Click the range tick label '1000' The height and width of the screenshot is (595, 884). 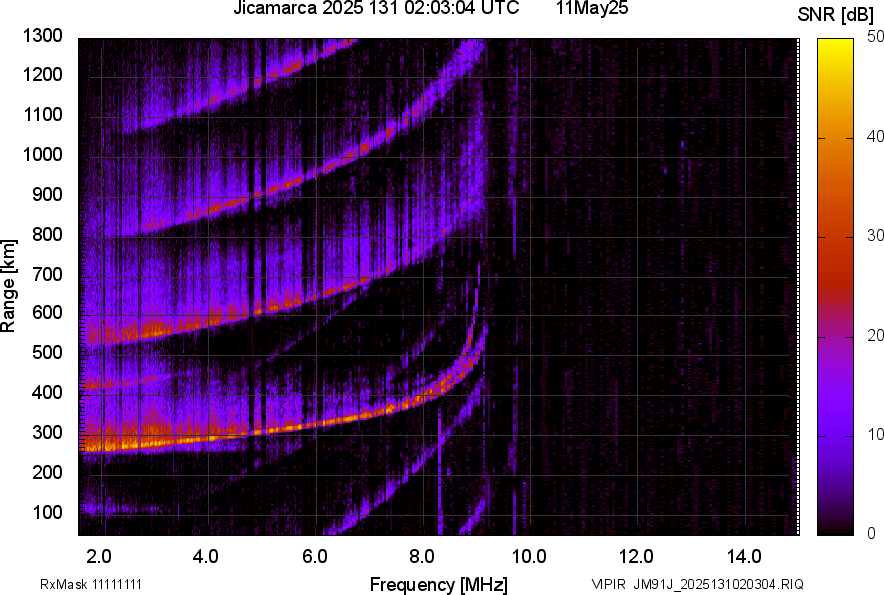pos(42,154)
